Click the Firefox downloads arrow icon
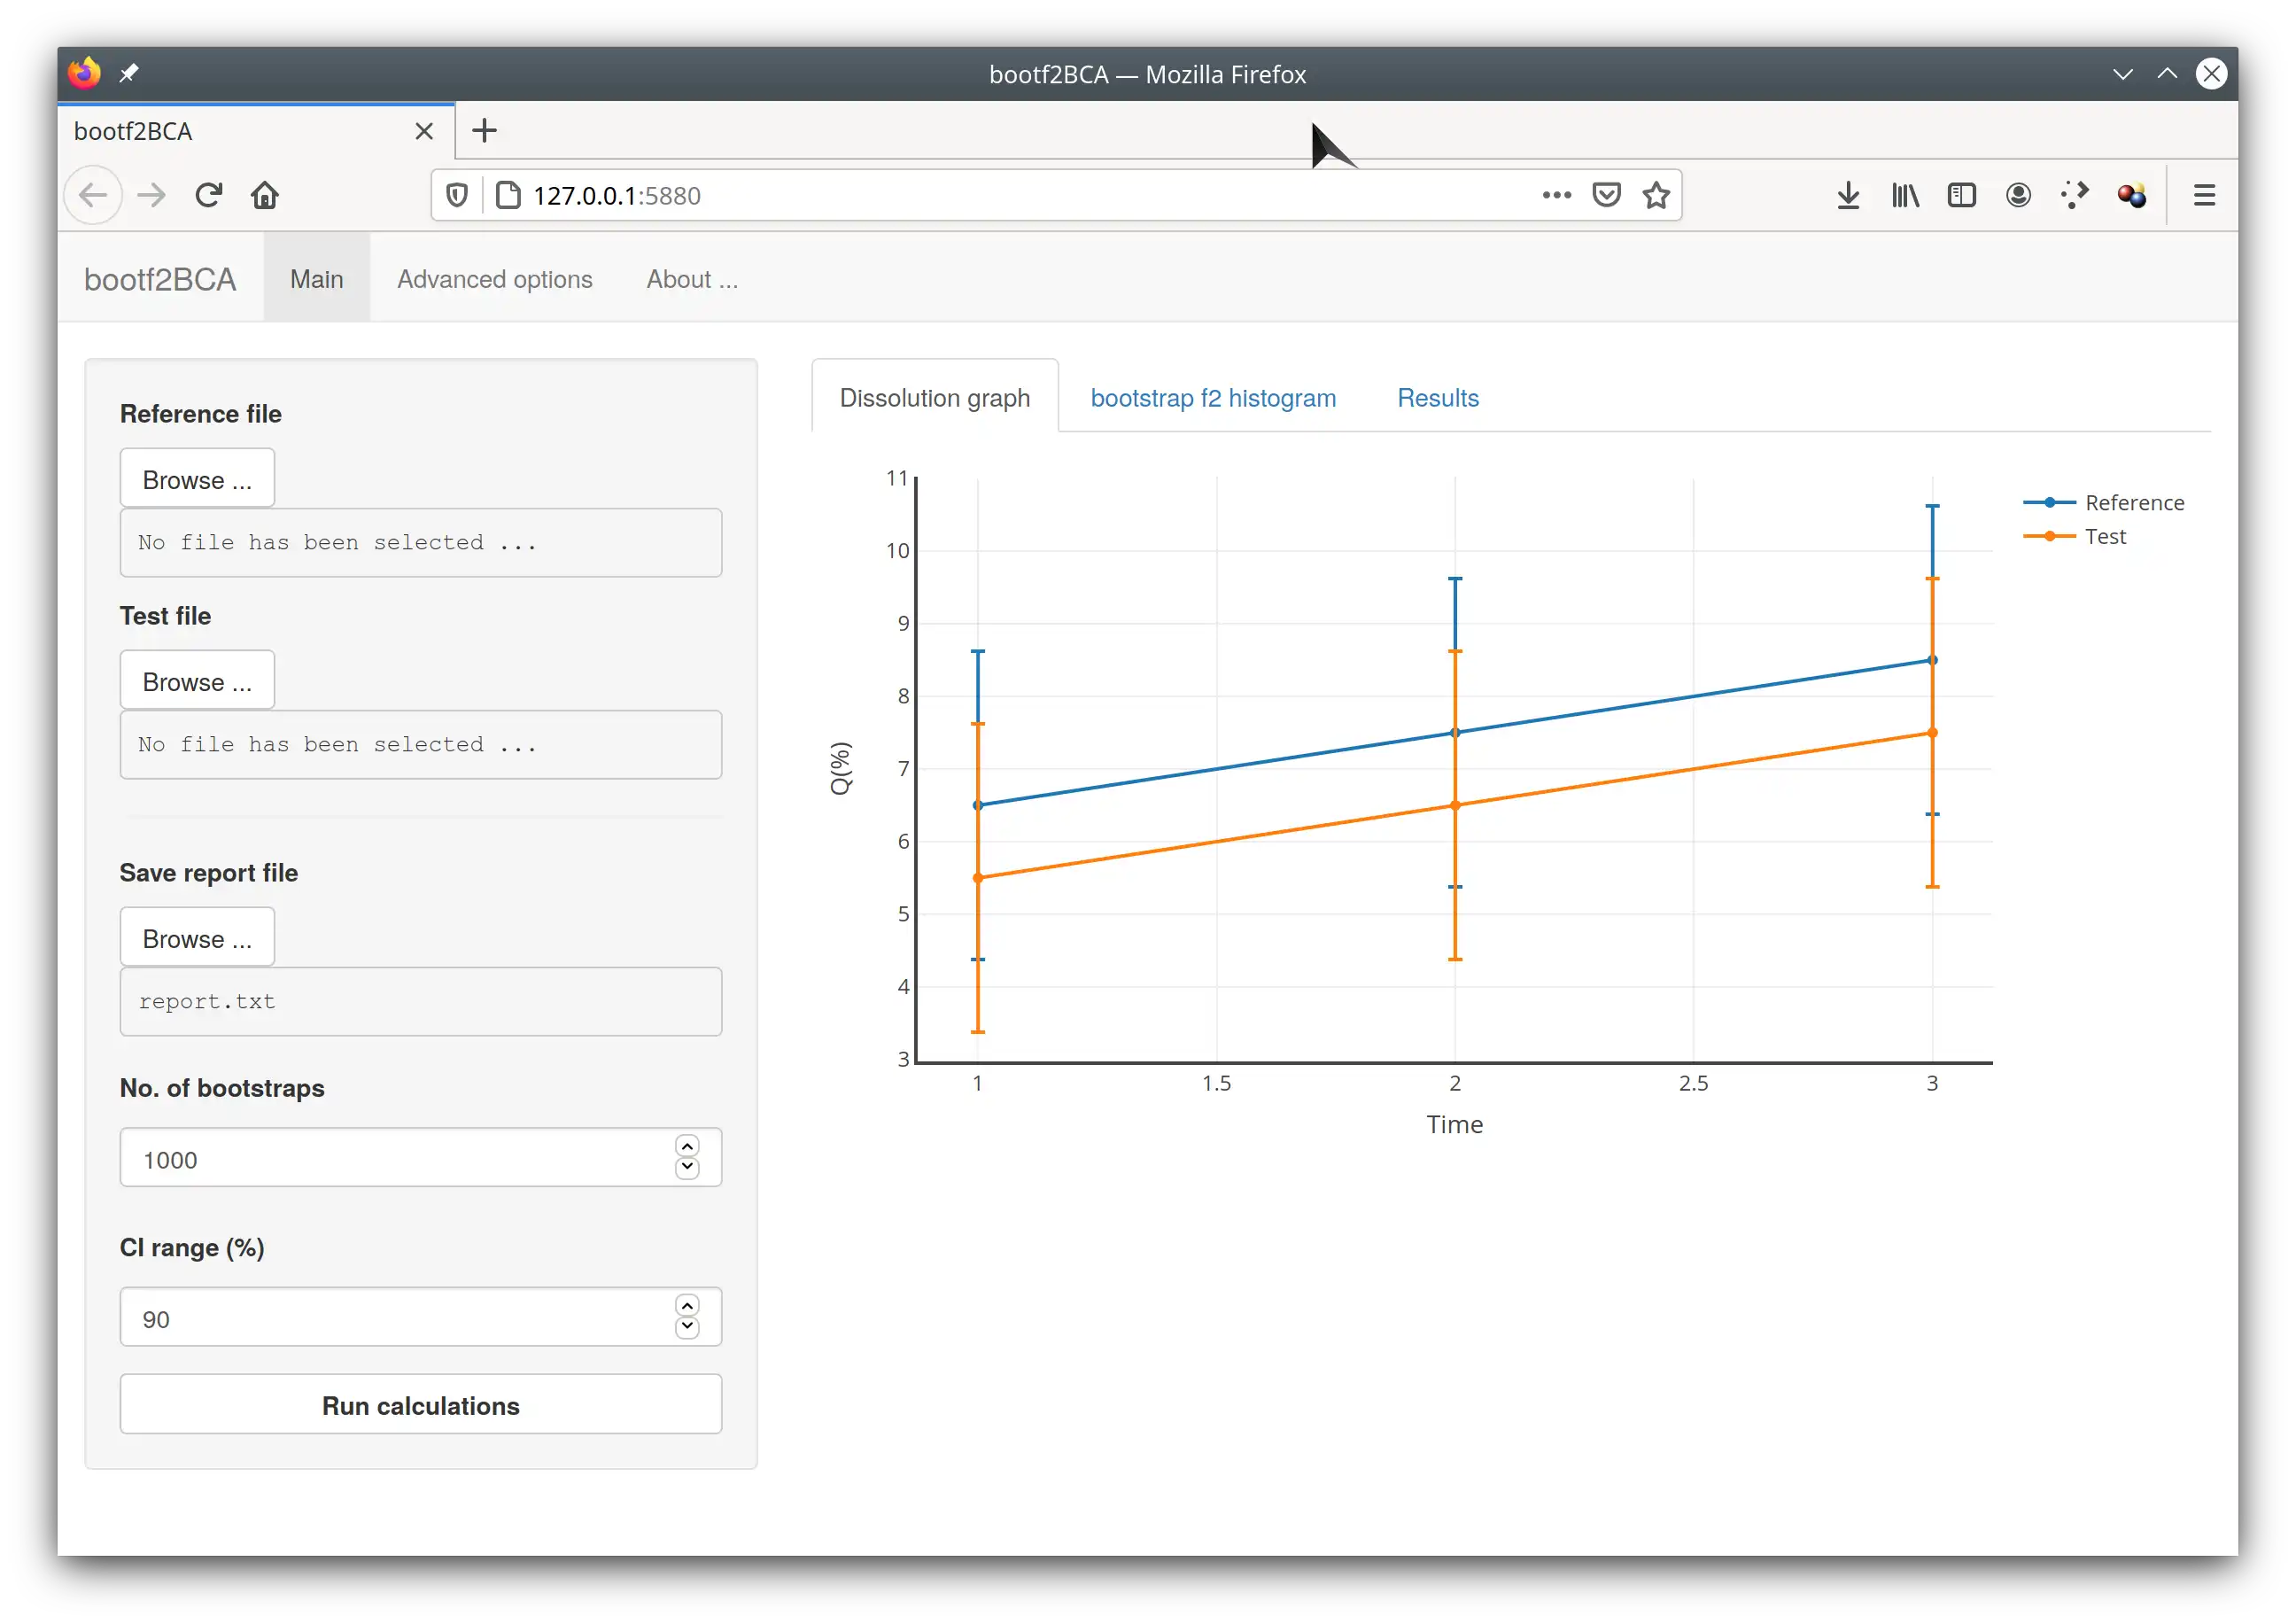 [x=1851, y=195]
